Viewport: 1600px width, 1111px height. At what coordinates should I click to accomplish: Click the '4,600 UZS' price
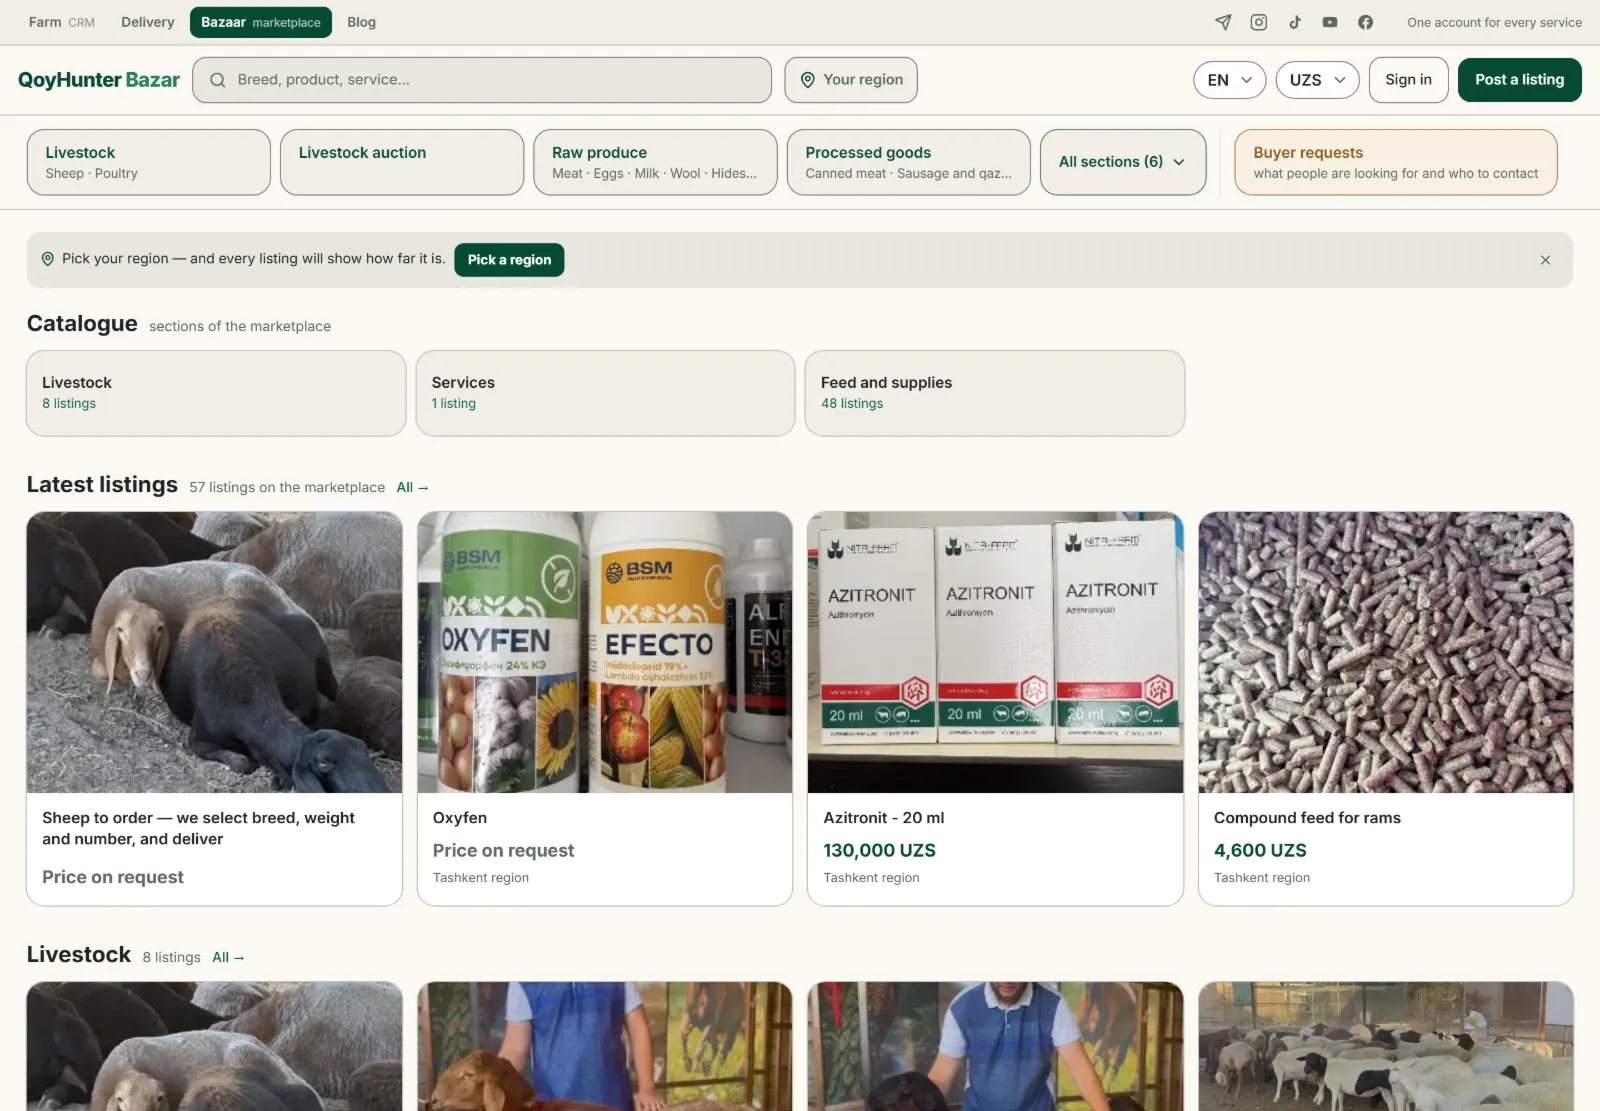point(1260,850)
